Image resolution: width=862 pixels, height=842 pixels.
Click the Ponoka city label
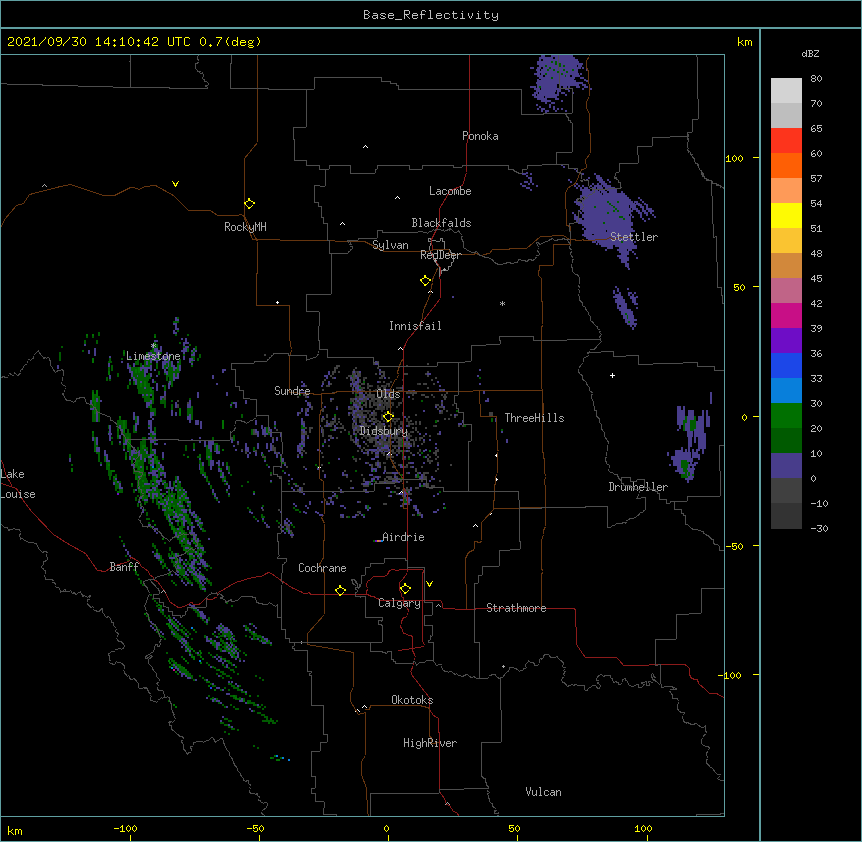[x=480, y=136]
